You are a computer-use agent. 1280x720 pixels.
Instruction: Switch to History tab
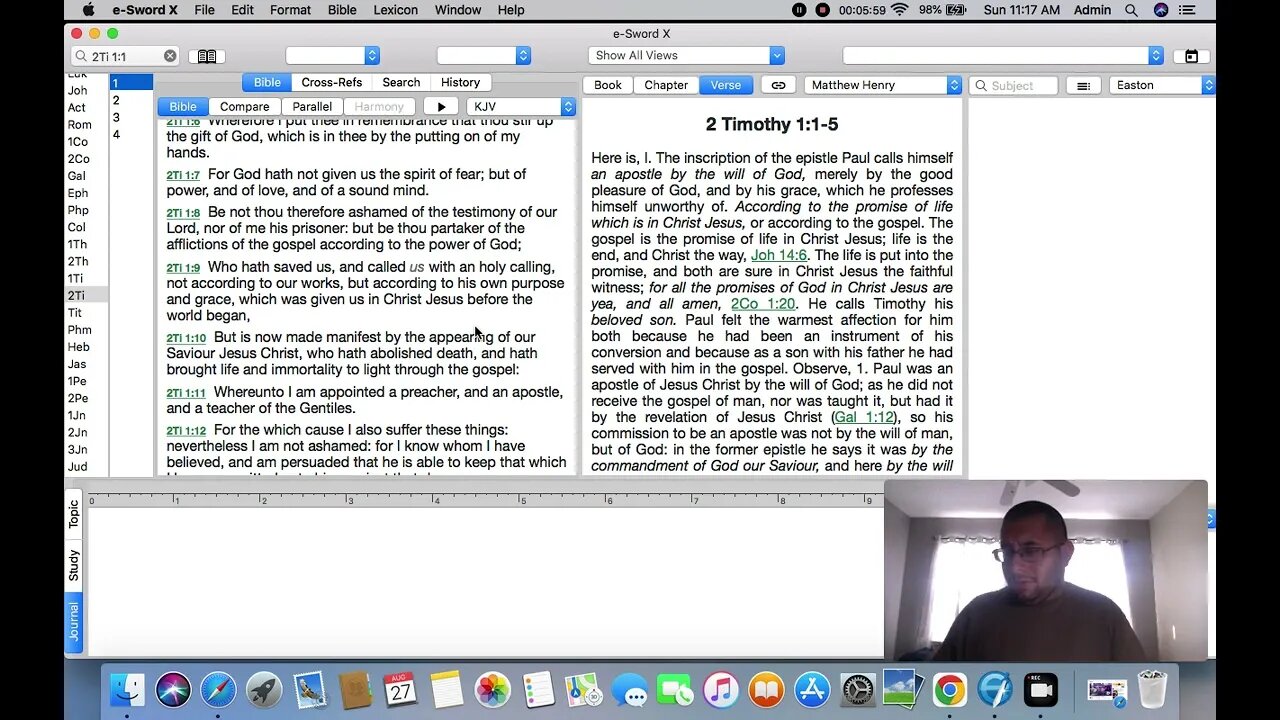click(460, 82)
